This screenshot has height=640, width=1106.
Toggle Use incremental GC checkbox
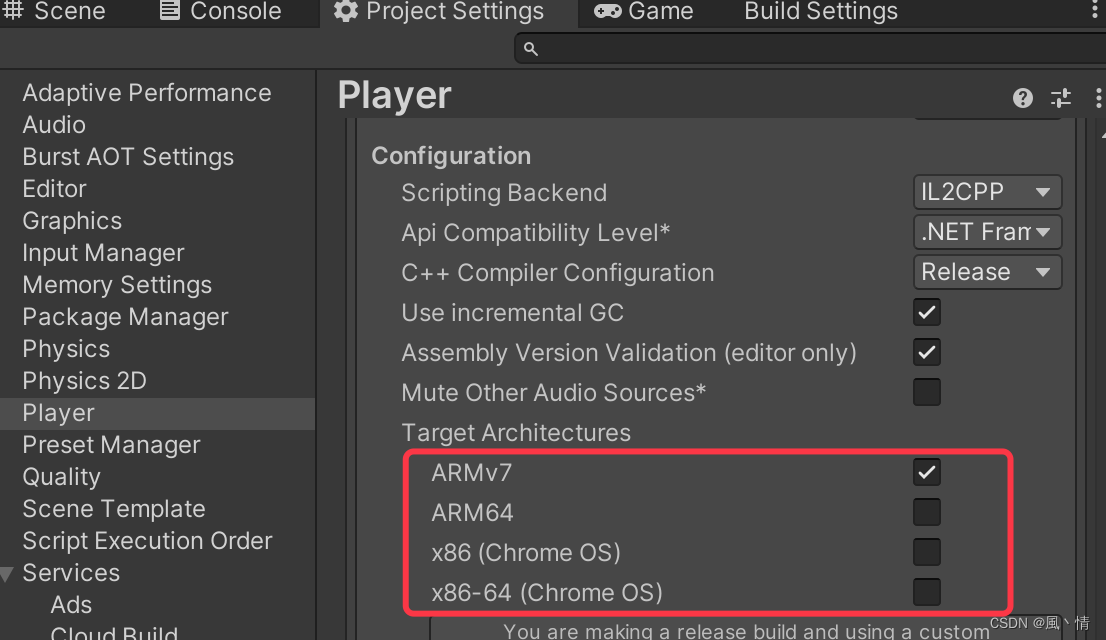tap(927, 312)
